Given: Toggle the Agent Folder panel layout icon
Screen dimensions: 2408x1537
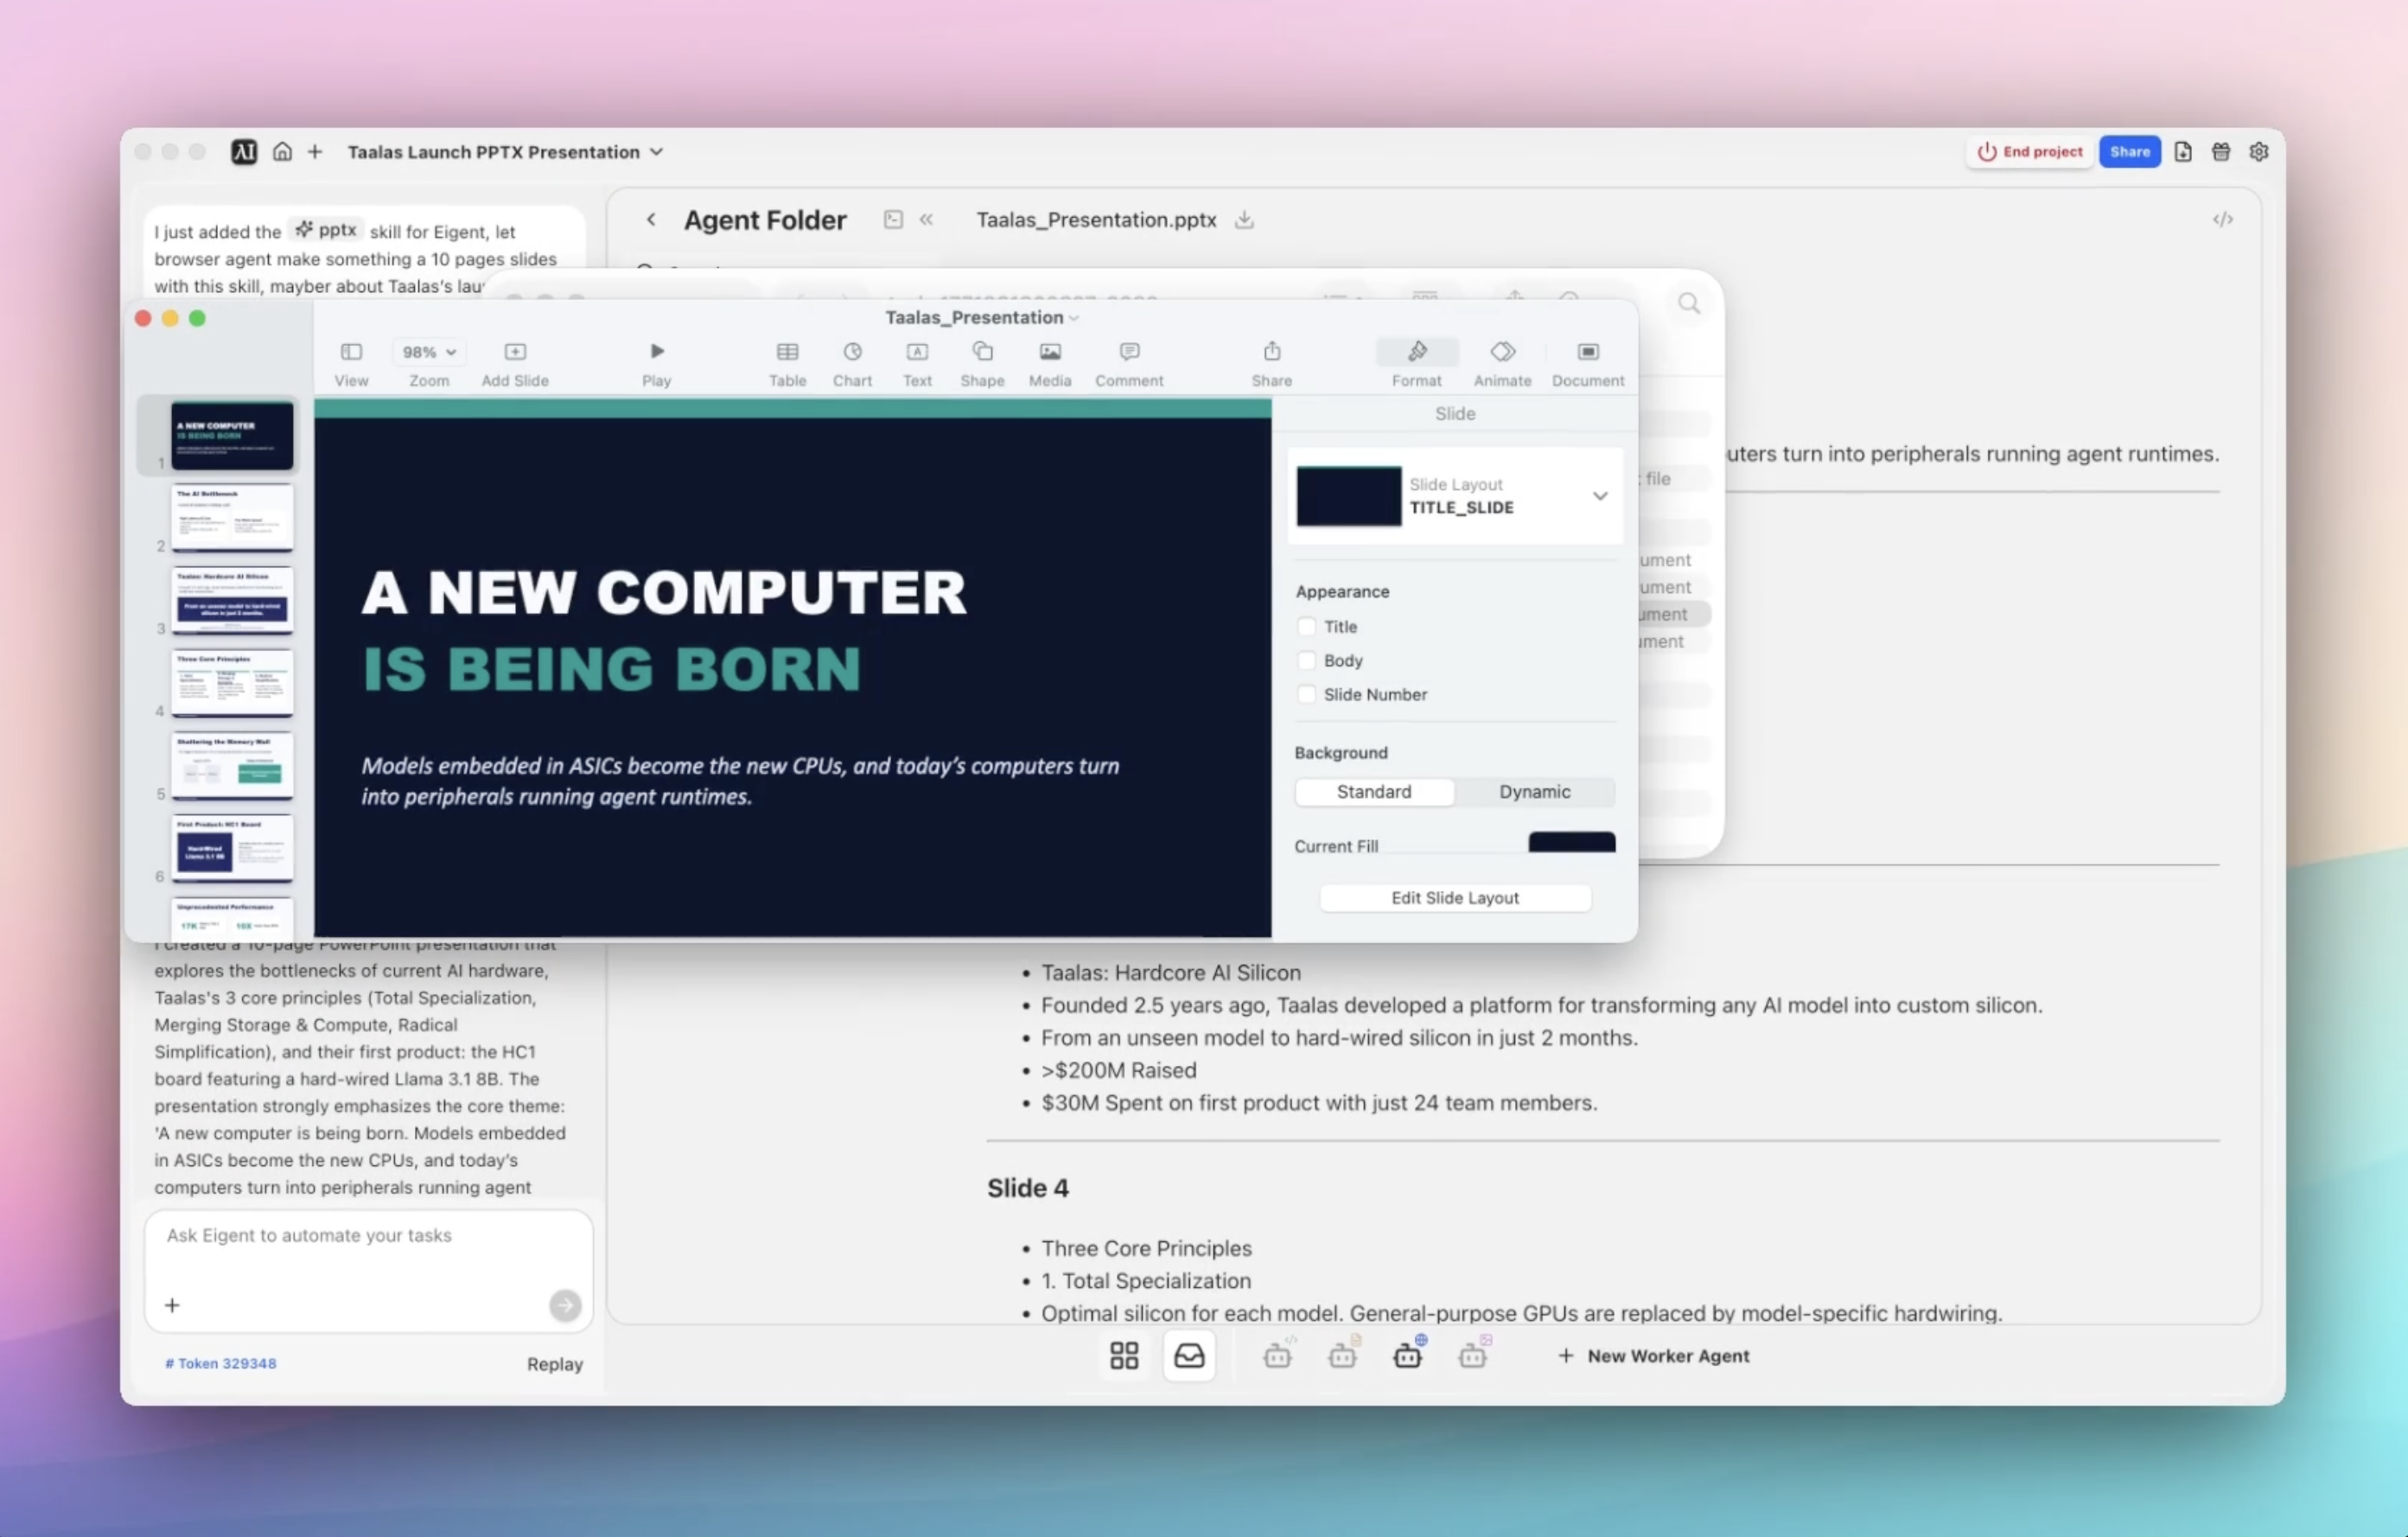Looking at the screenshot, I should point(893,220).
